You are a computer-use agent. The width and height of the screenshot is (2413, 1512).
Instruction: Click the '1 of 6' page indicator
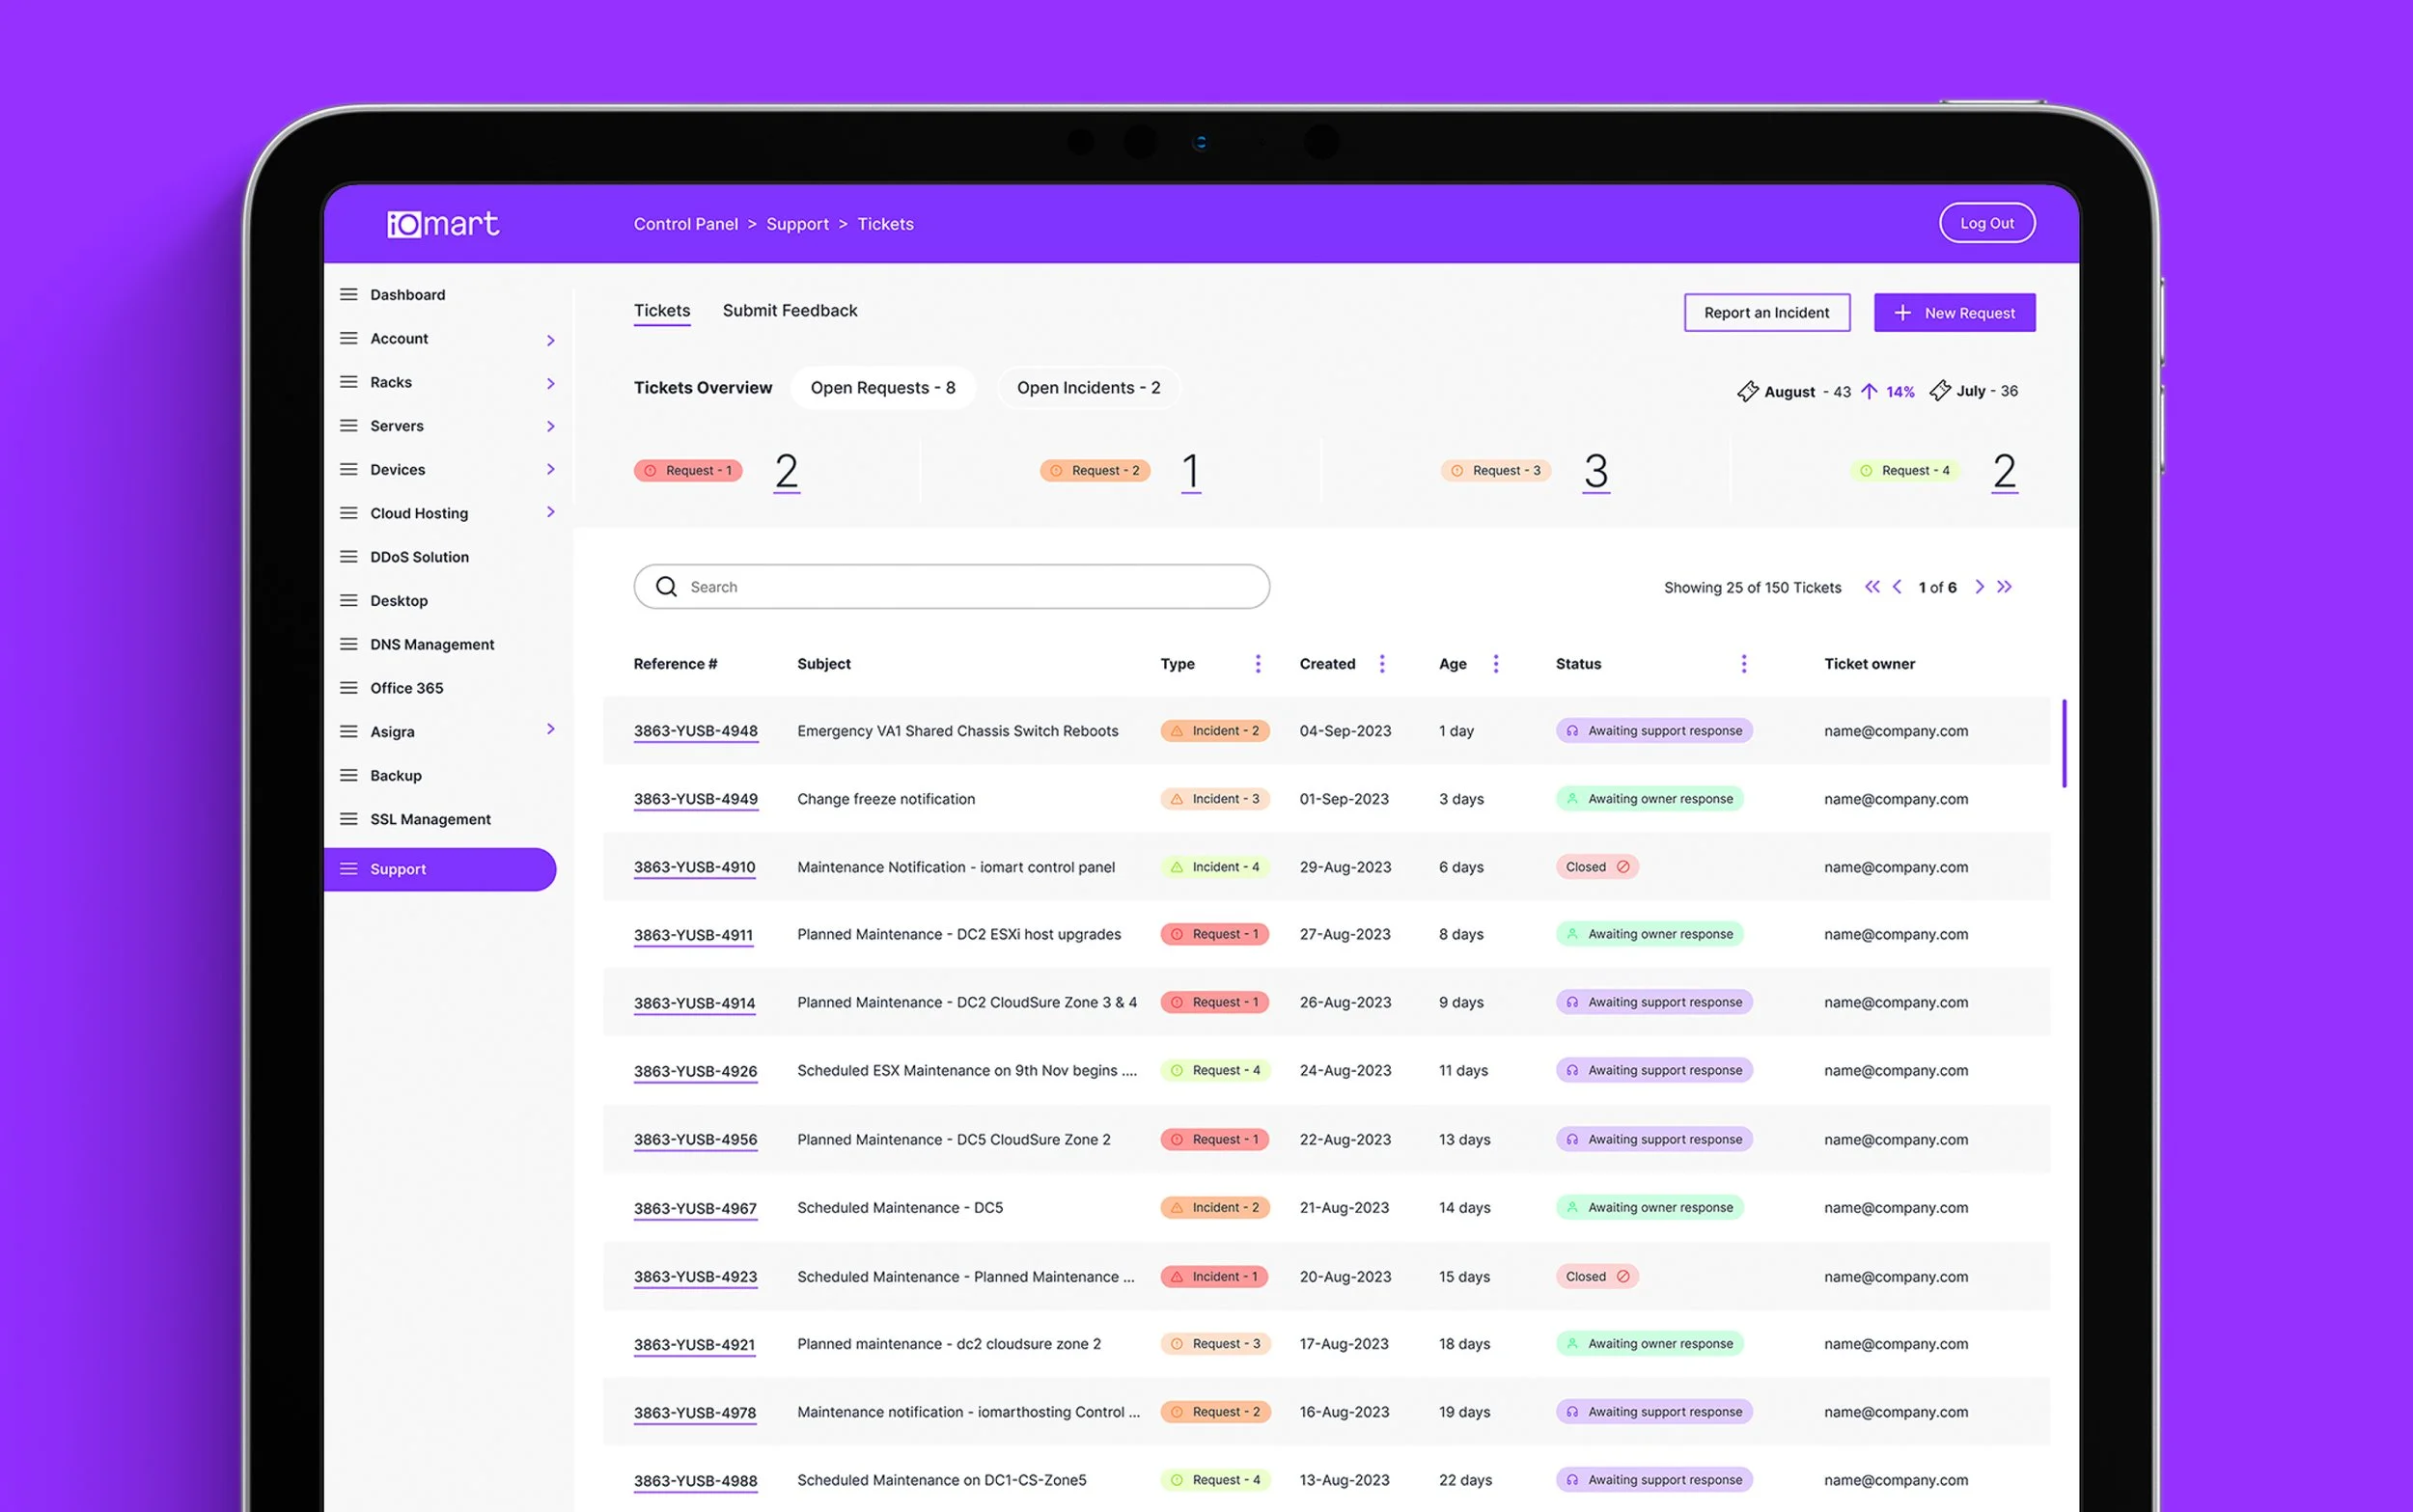click(x=1938, y=587)
